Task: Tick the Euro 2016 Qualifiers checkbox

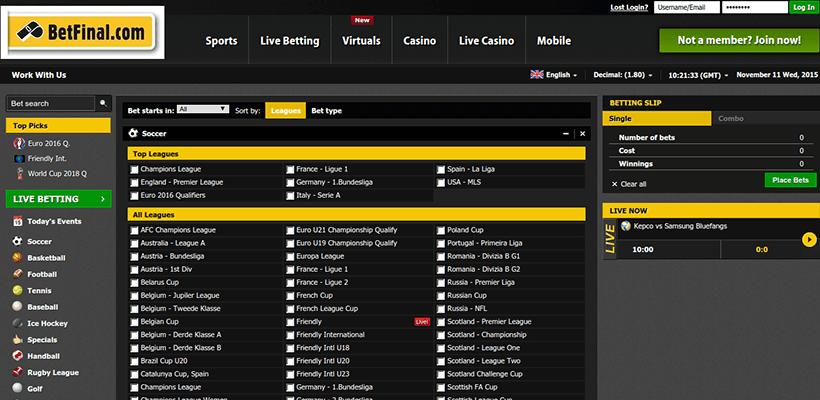Action: pos(134,196)
